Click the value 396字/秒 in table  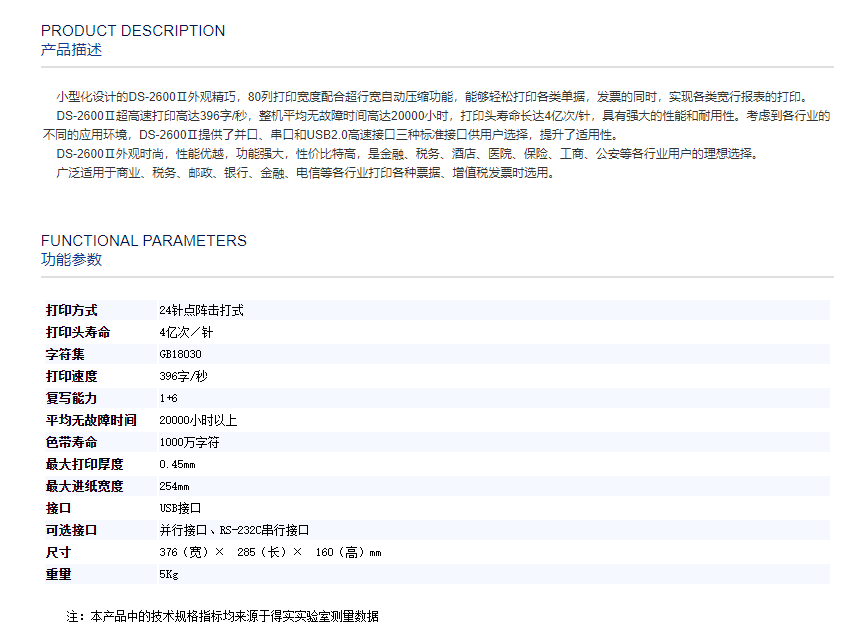tap(184, 376)
